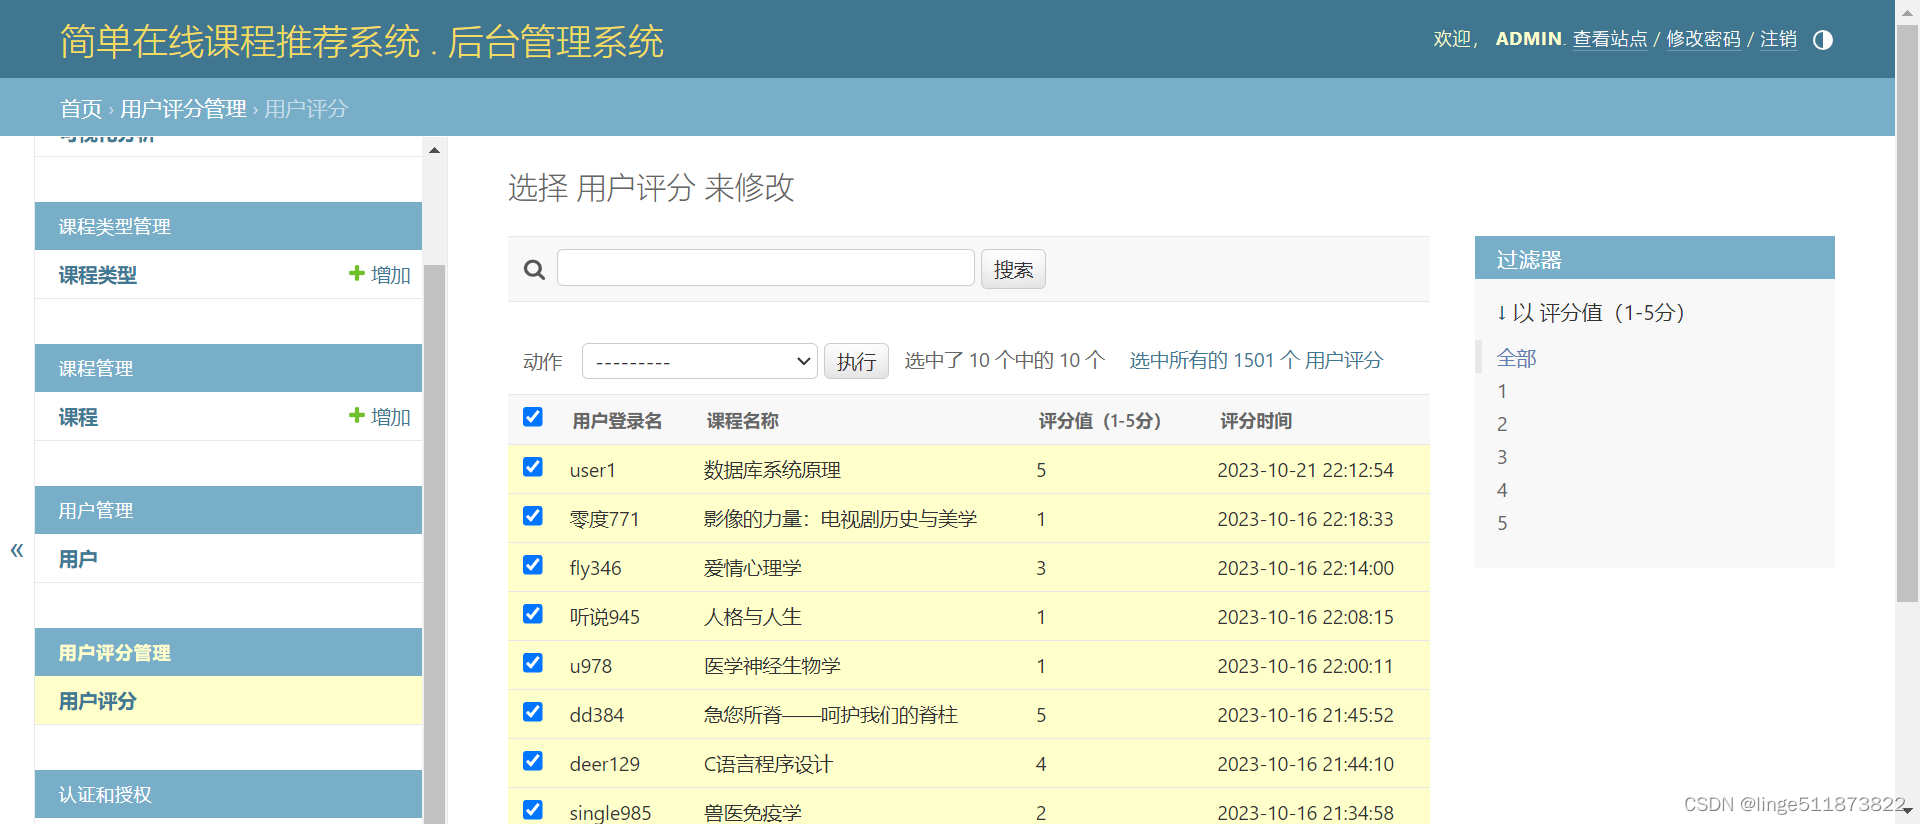Open the 零度771 rating entry
Screen dimensions: 1920x824
point(604,519)
